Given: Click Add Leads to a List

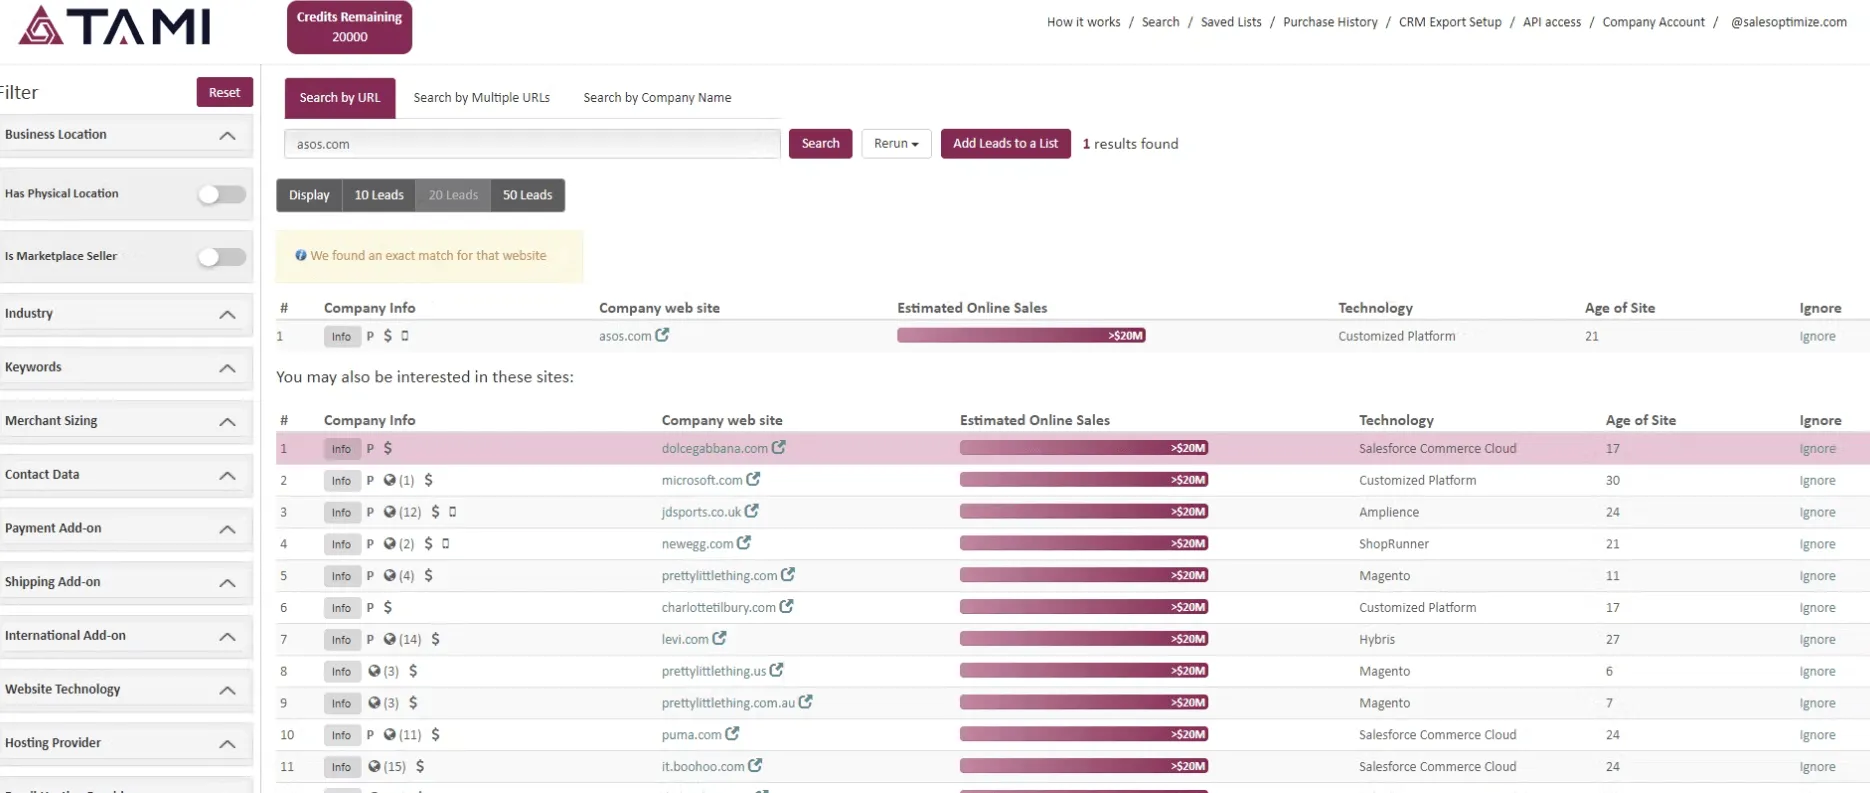Looking at the screenshot, I should [1005, 144].
